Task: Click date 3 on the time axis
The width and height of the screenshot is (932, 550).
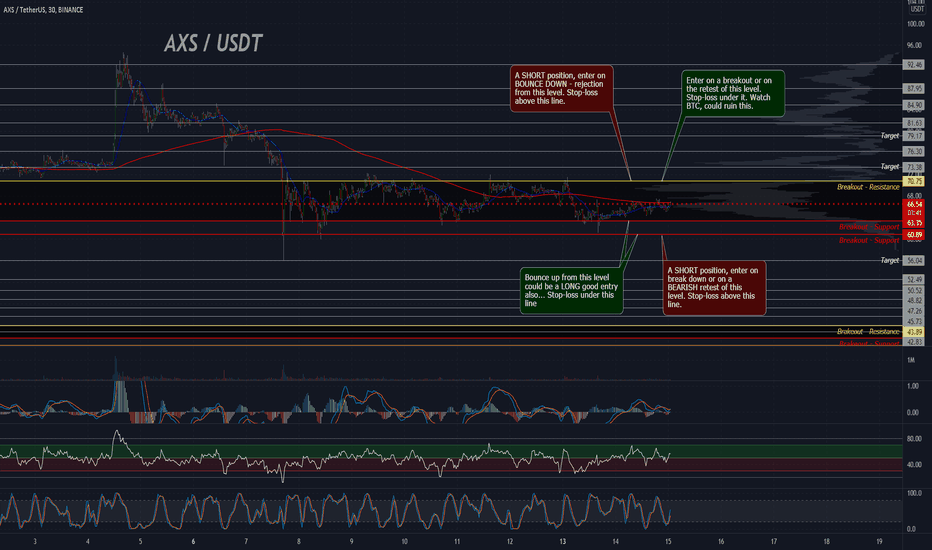Action: (x=35, y=542)
